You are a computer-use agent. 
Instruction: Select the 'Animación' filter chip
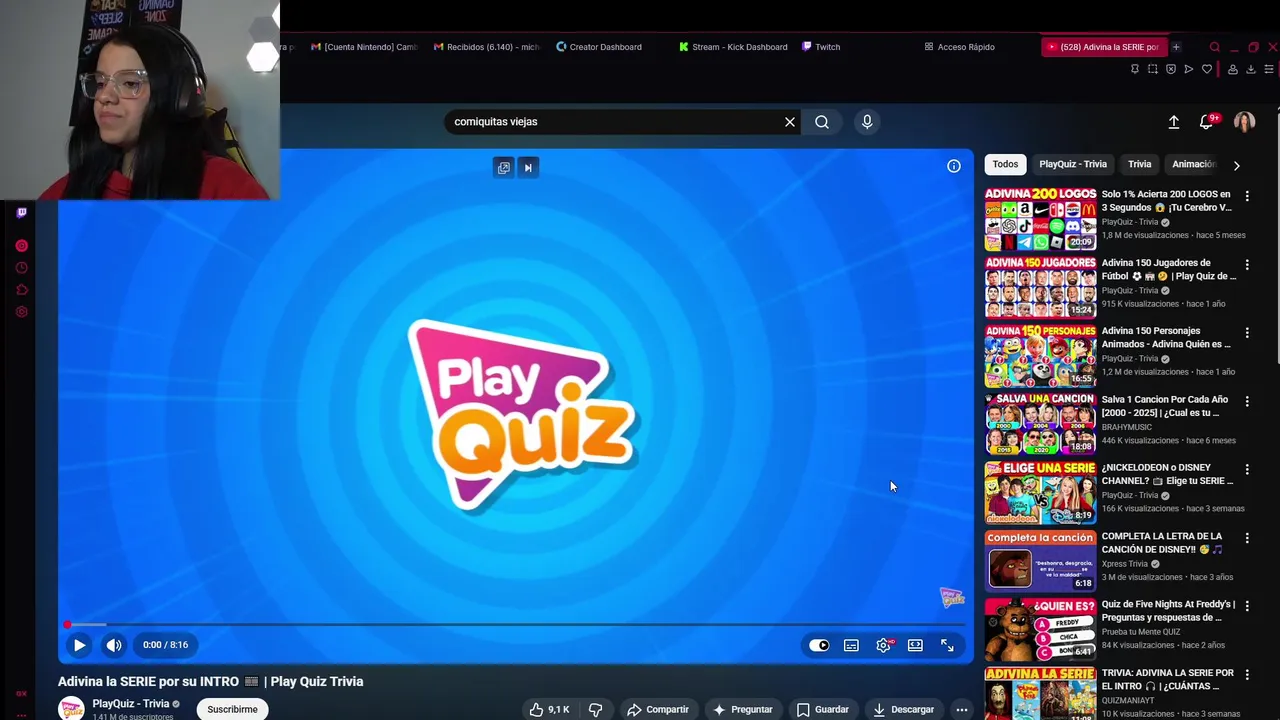coord(1193,164)
